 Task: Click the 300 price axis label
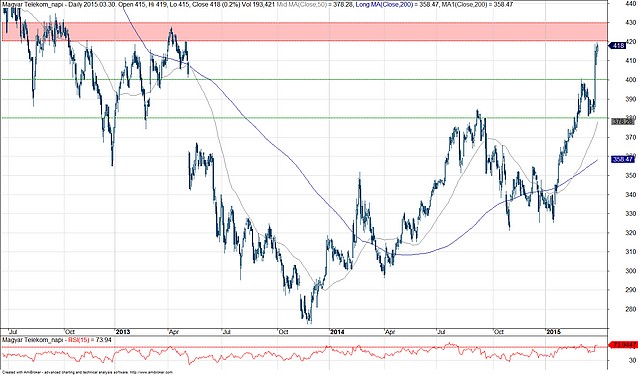point(630,271)
